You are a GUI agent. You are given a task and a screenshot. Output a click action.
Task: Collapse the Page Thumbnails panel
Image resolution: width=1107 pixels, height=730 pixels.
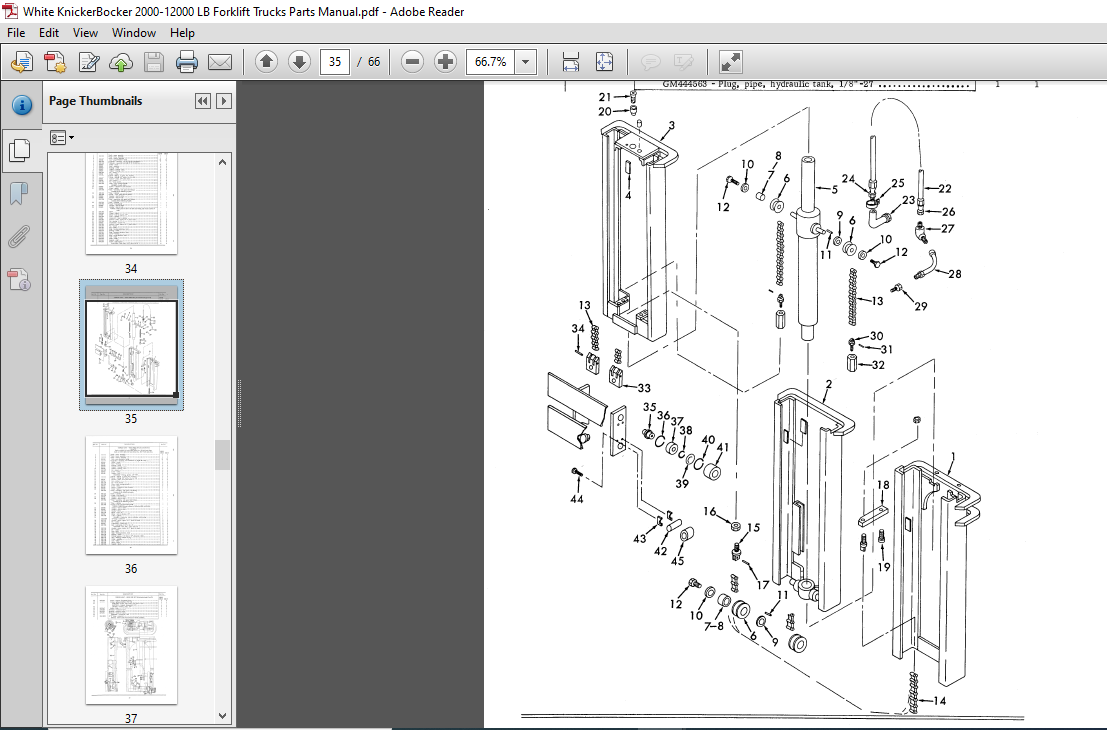(203, 101)
